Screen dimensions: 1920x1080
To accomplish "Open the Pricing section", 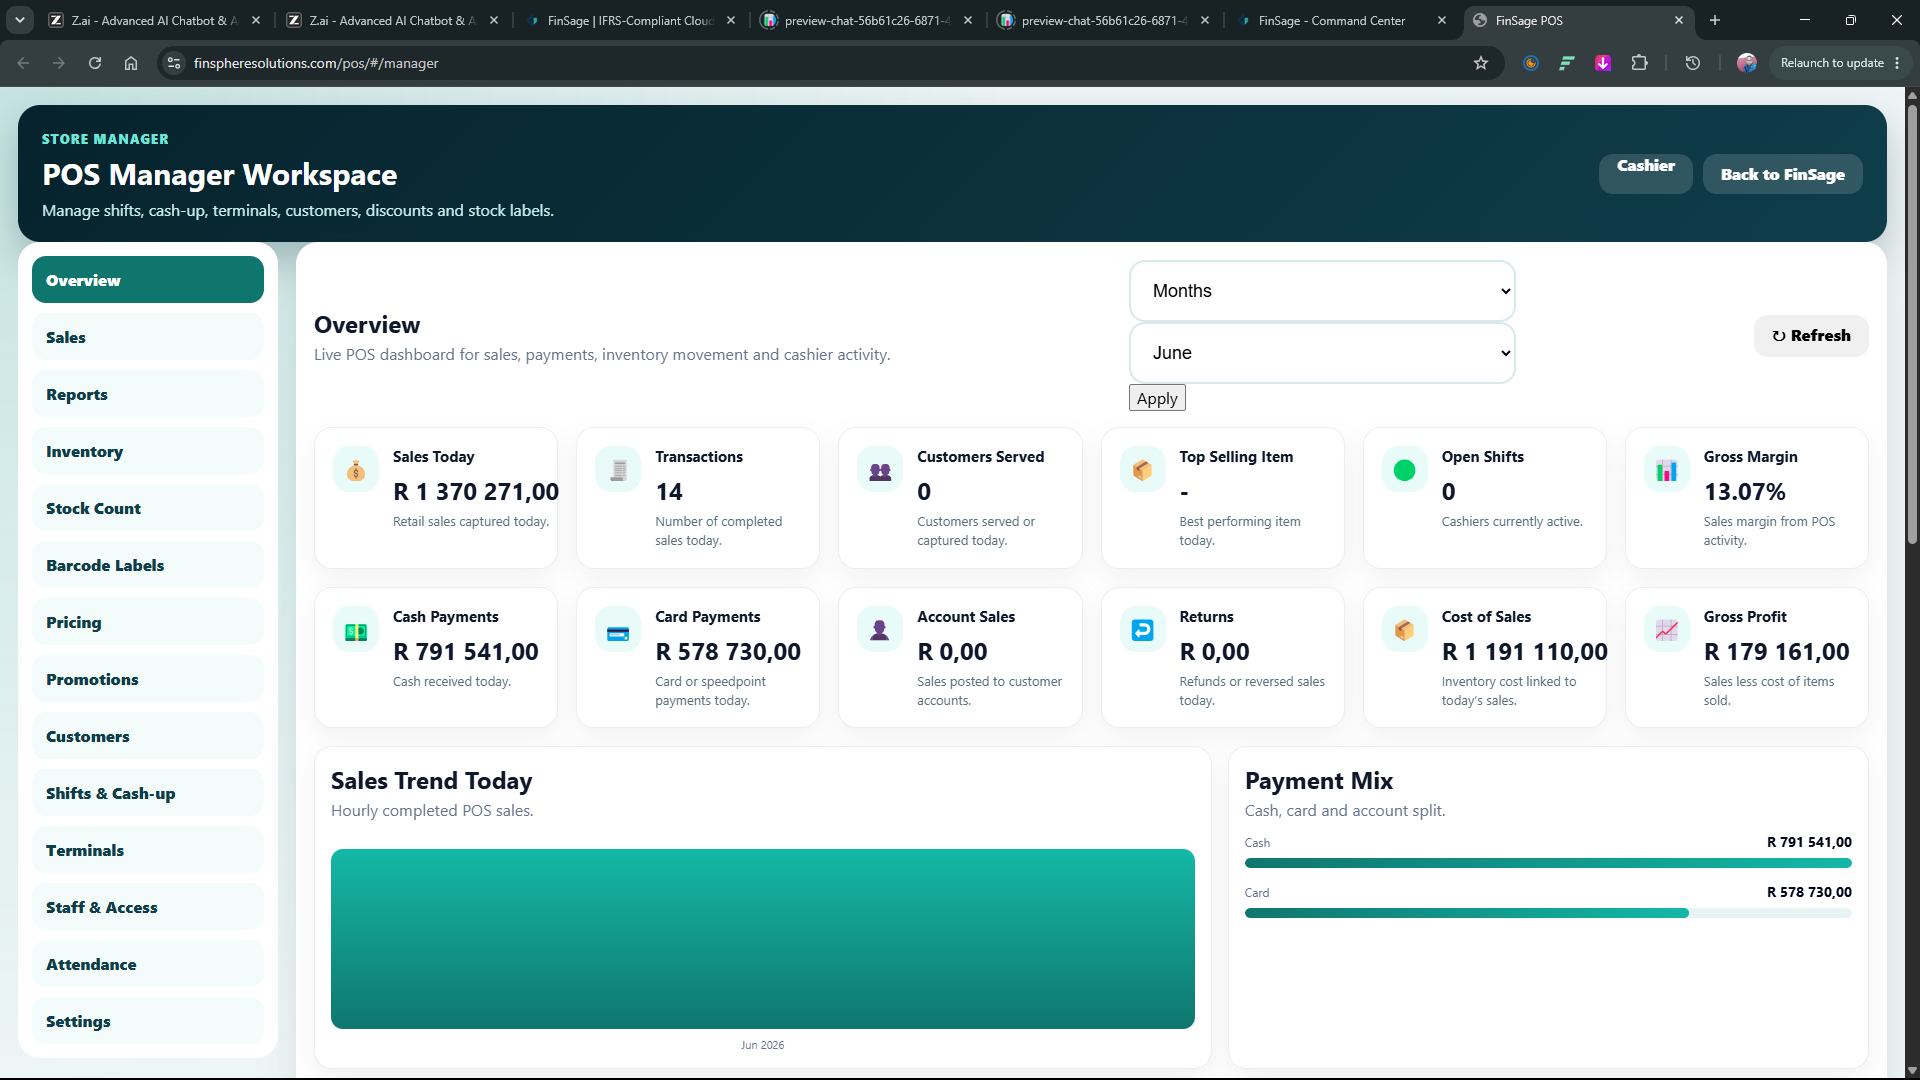I will point(148,622).
